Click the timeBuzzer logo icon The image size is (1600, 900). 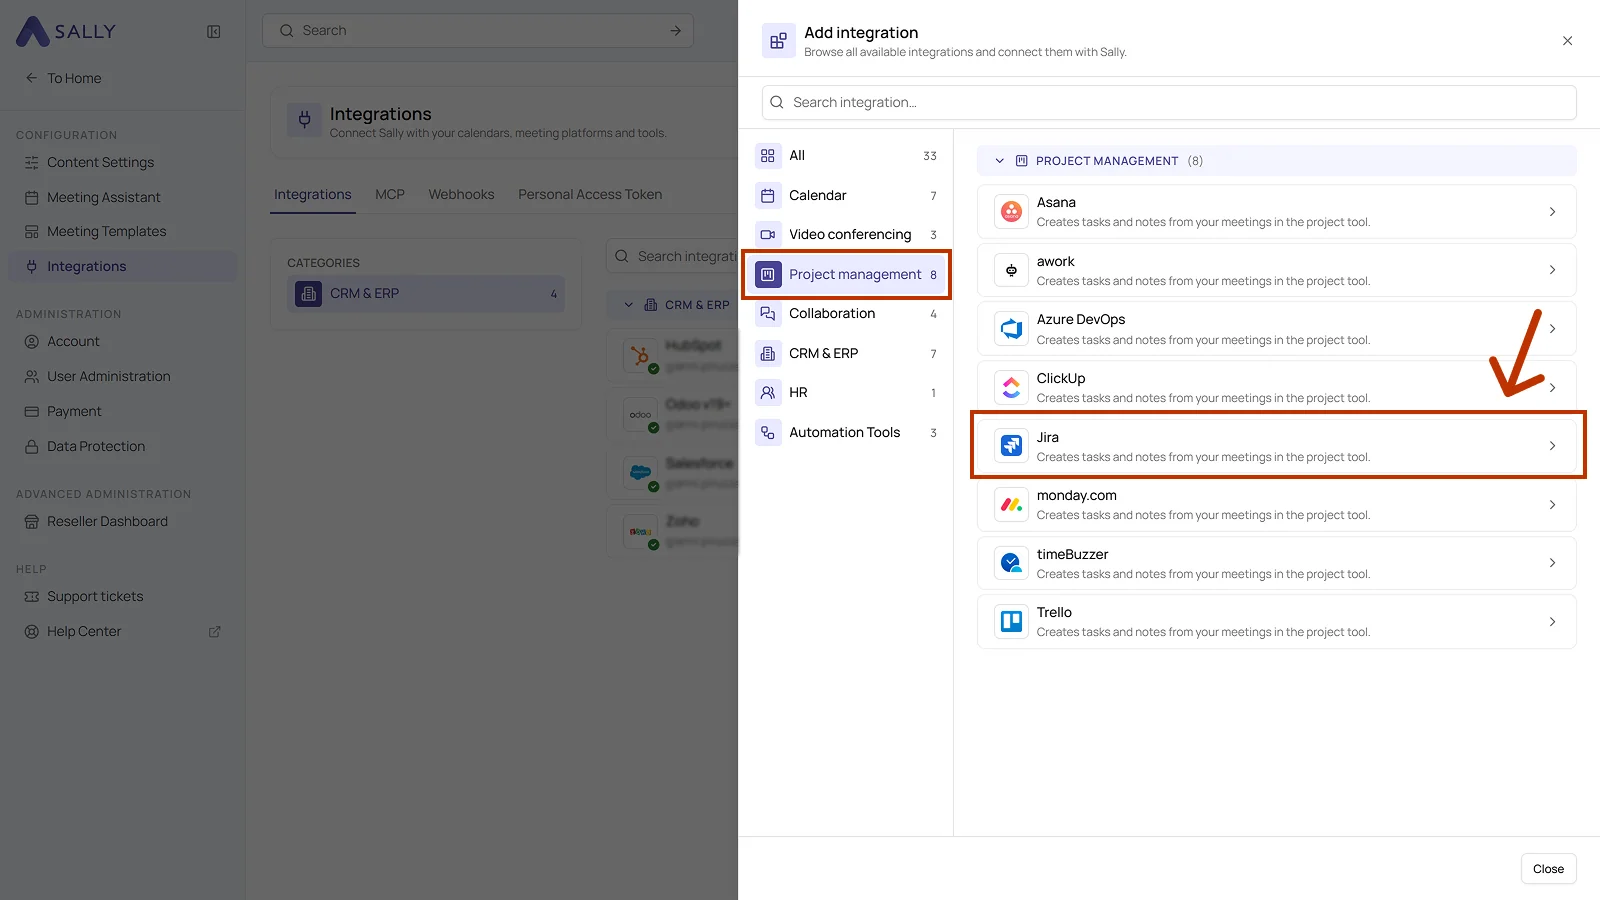pos(1011,563)
